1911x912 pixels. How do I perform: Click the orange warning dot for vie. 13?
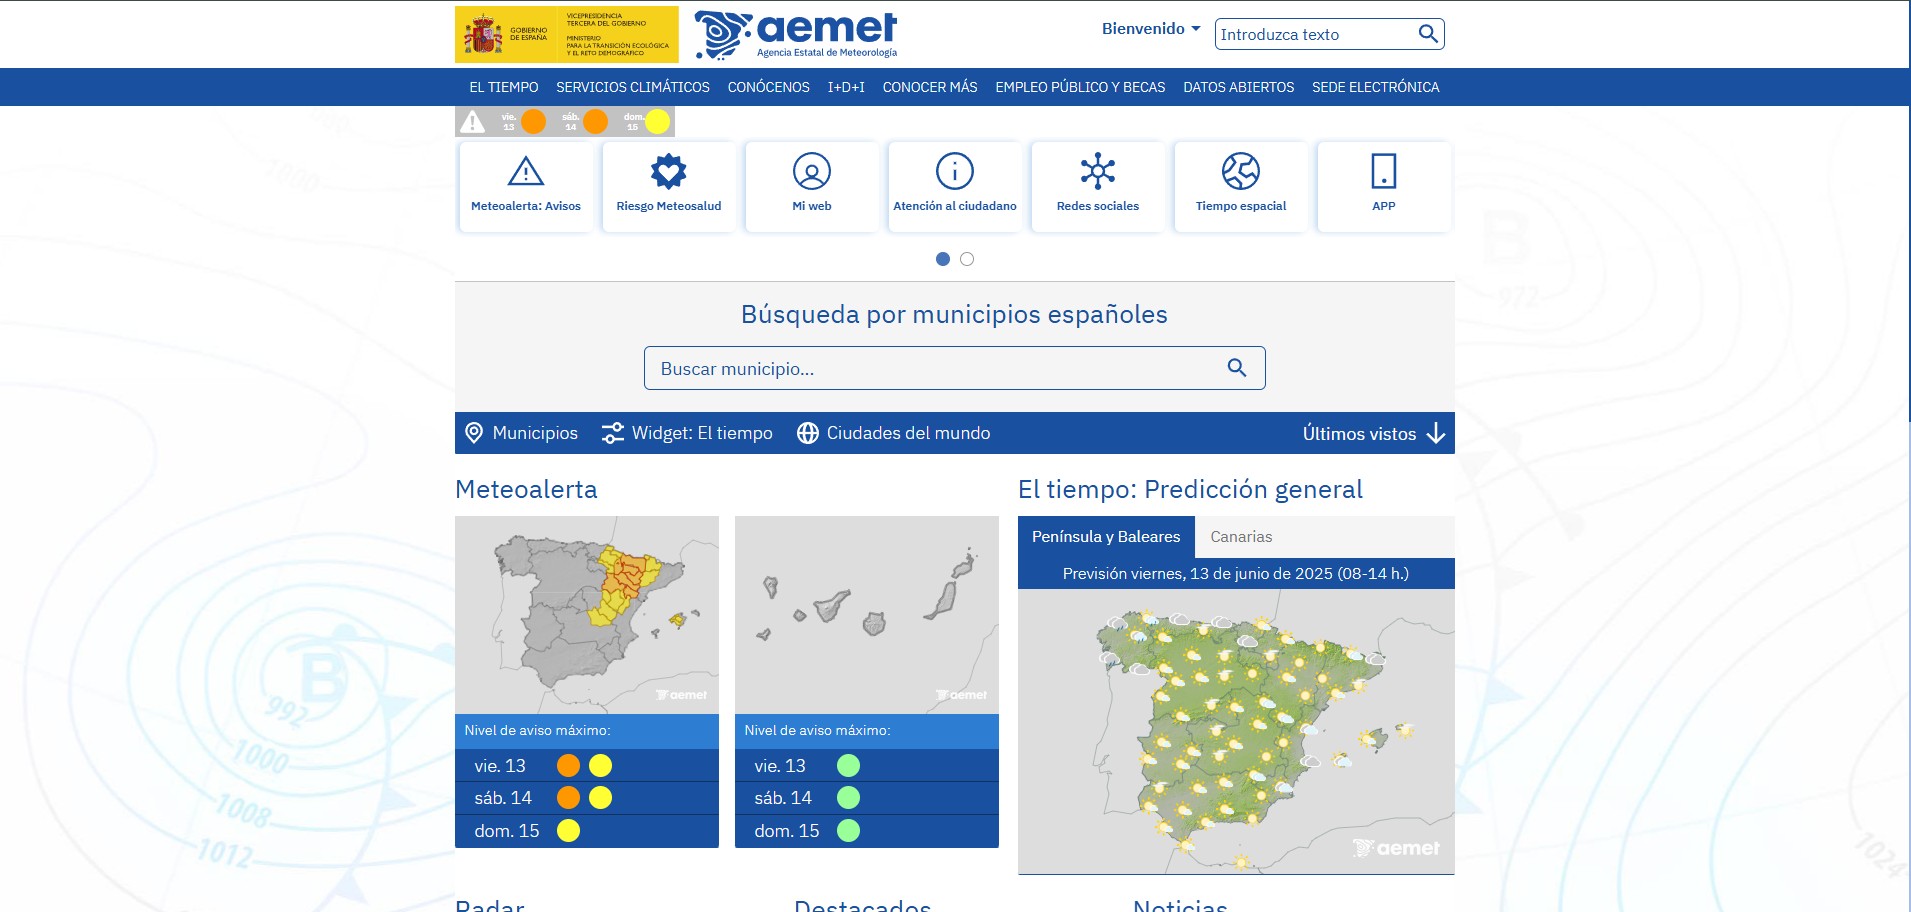pyautogui.click(x=568, y=766)
